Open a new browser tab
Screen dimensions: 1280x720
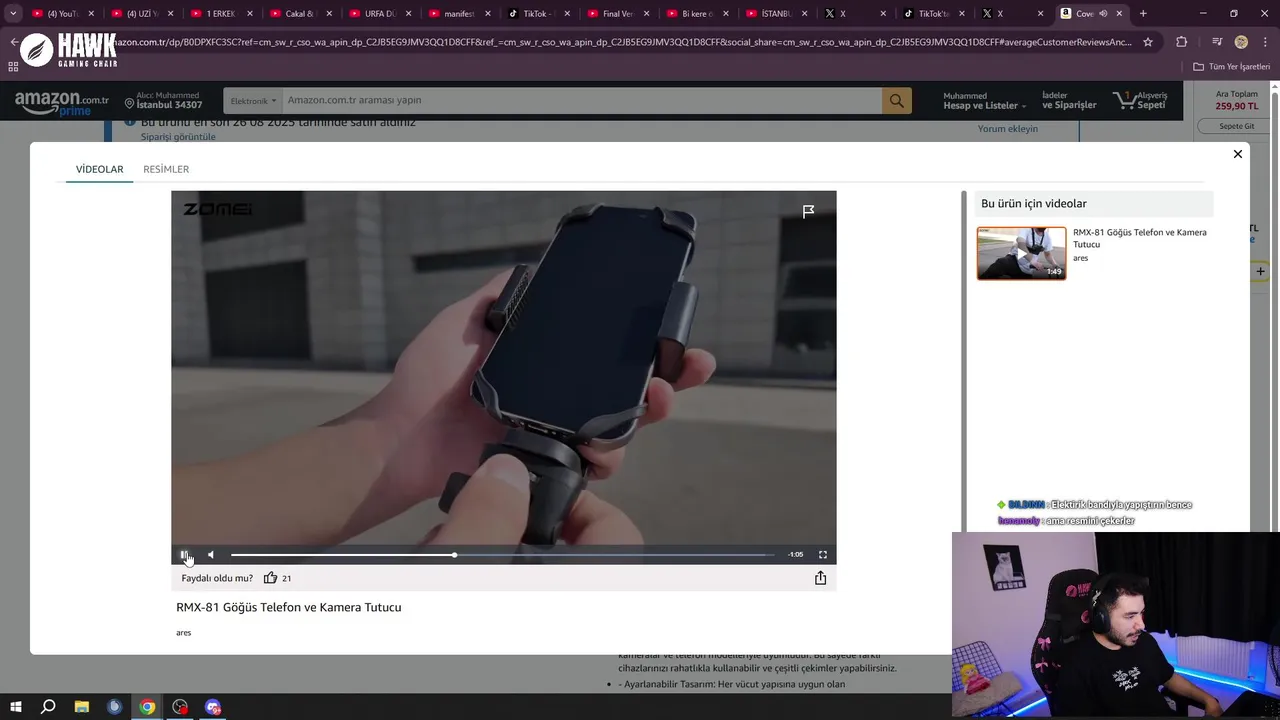pyautogui.click(x=1143, y=14)
